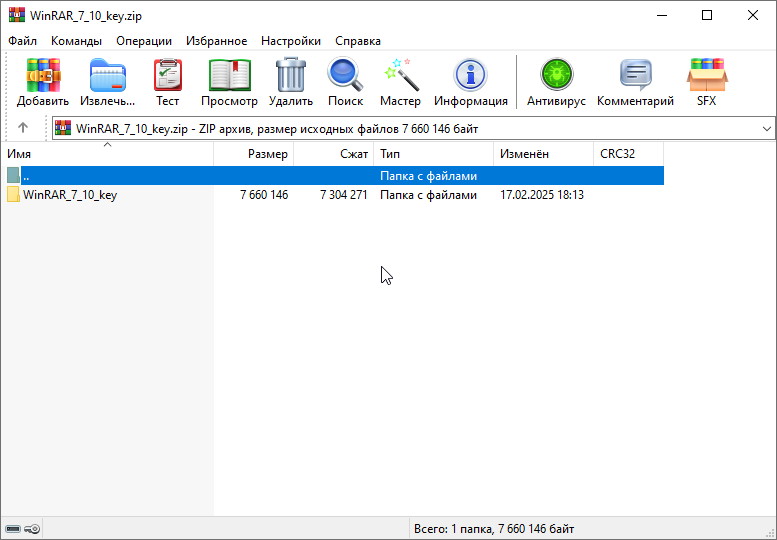This screenshot has width=777, height=540.
Task: Sort by Тип column header
Action: point(434,154)
